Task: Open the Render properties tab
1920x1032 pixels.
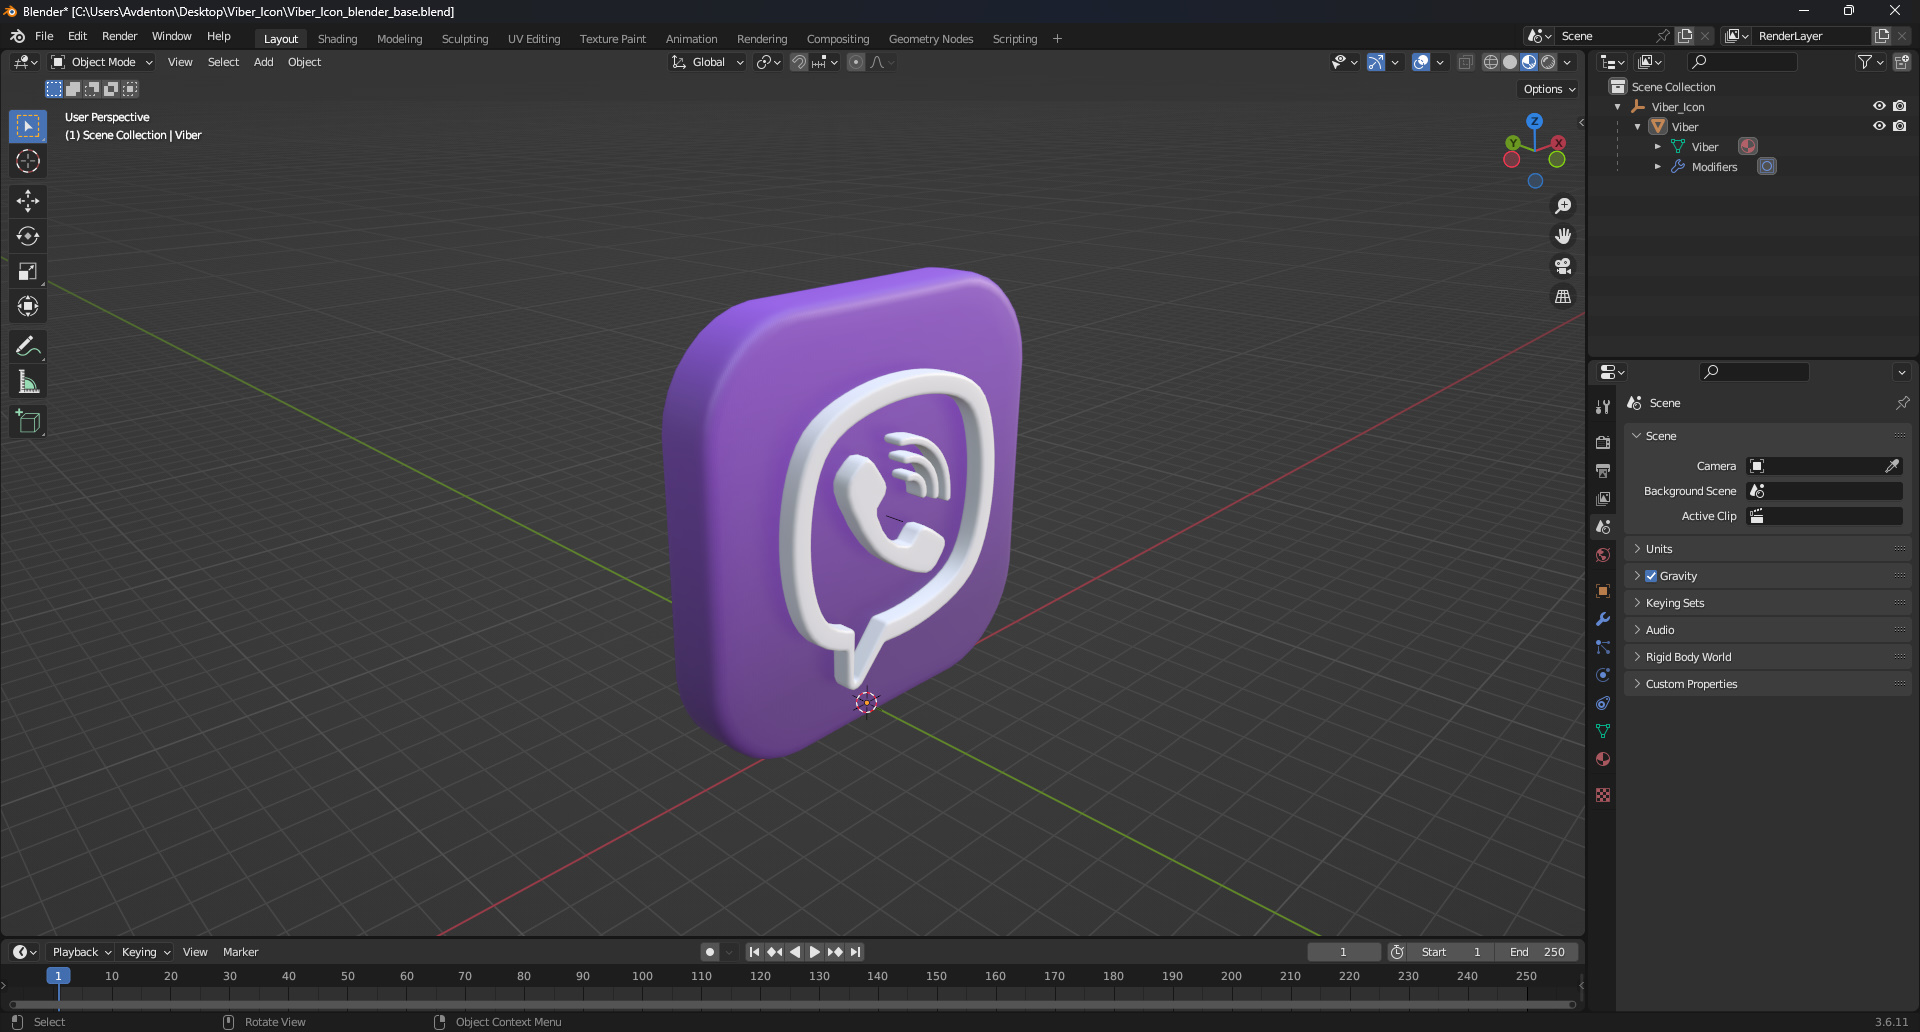Action: [1603, 442]
